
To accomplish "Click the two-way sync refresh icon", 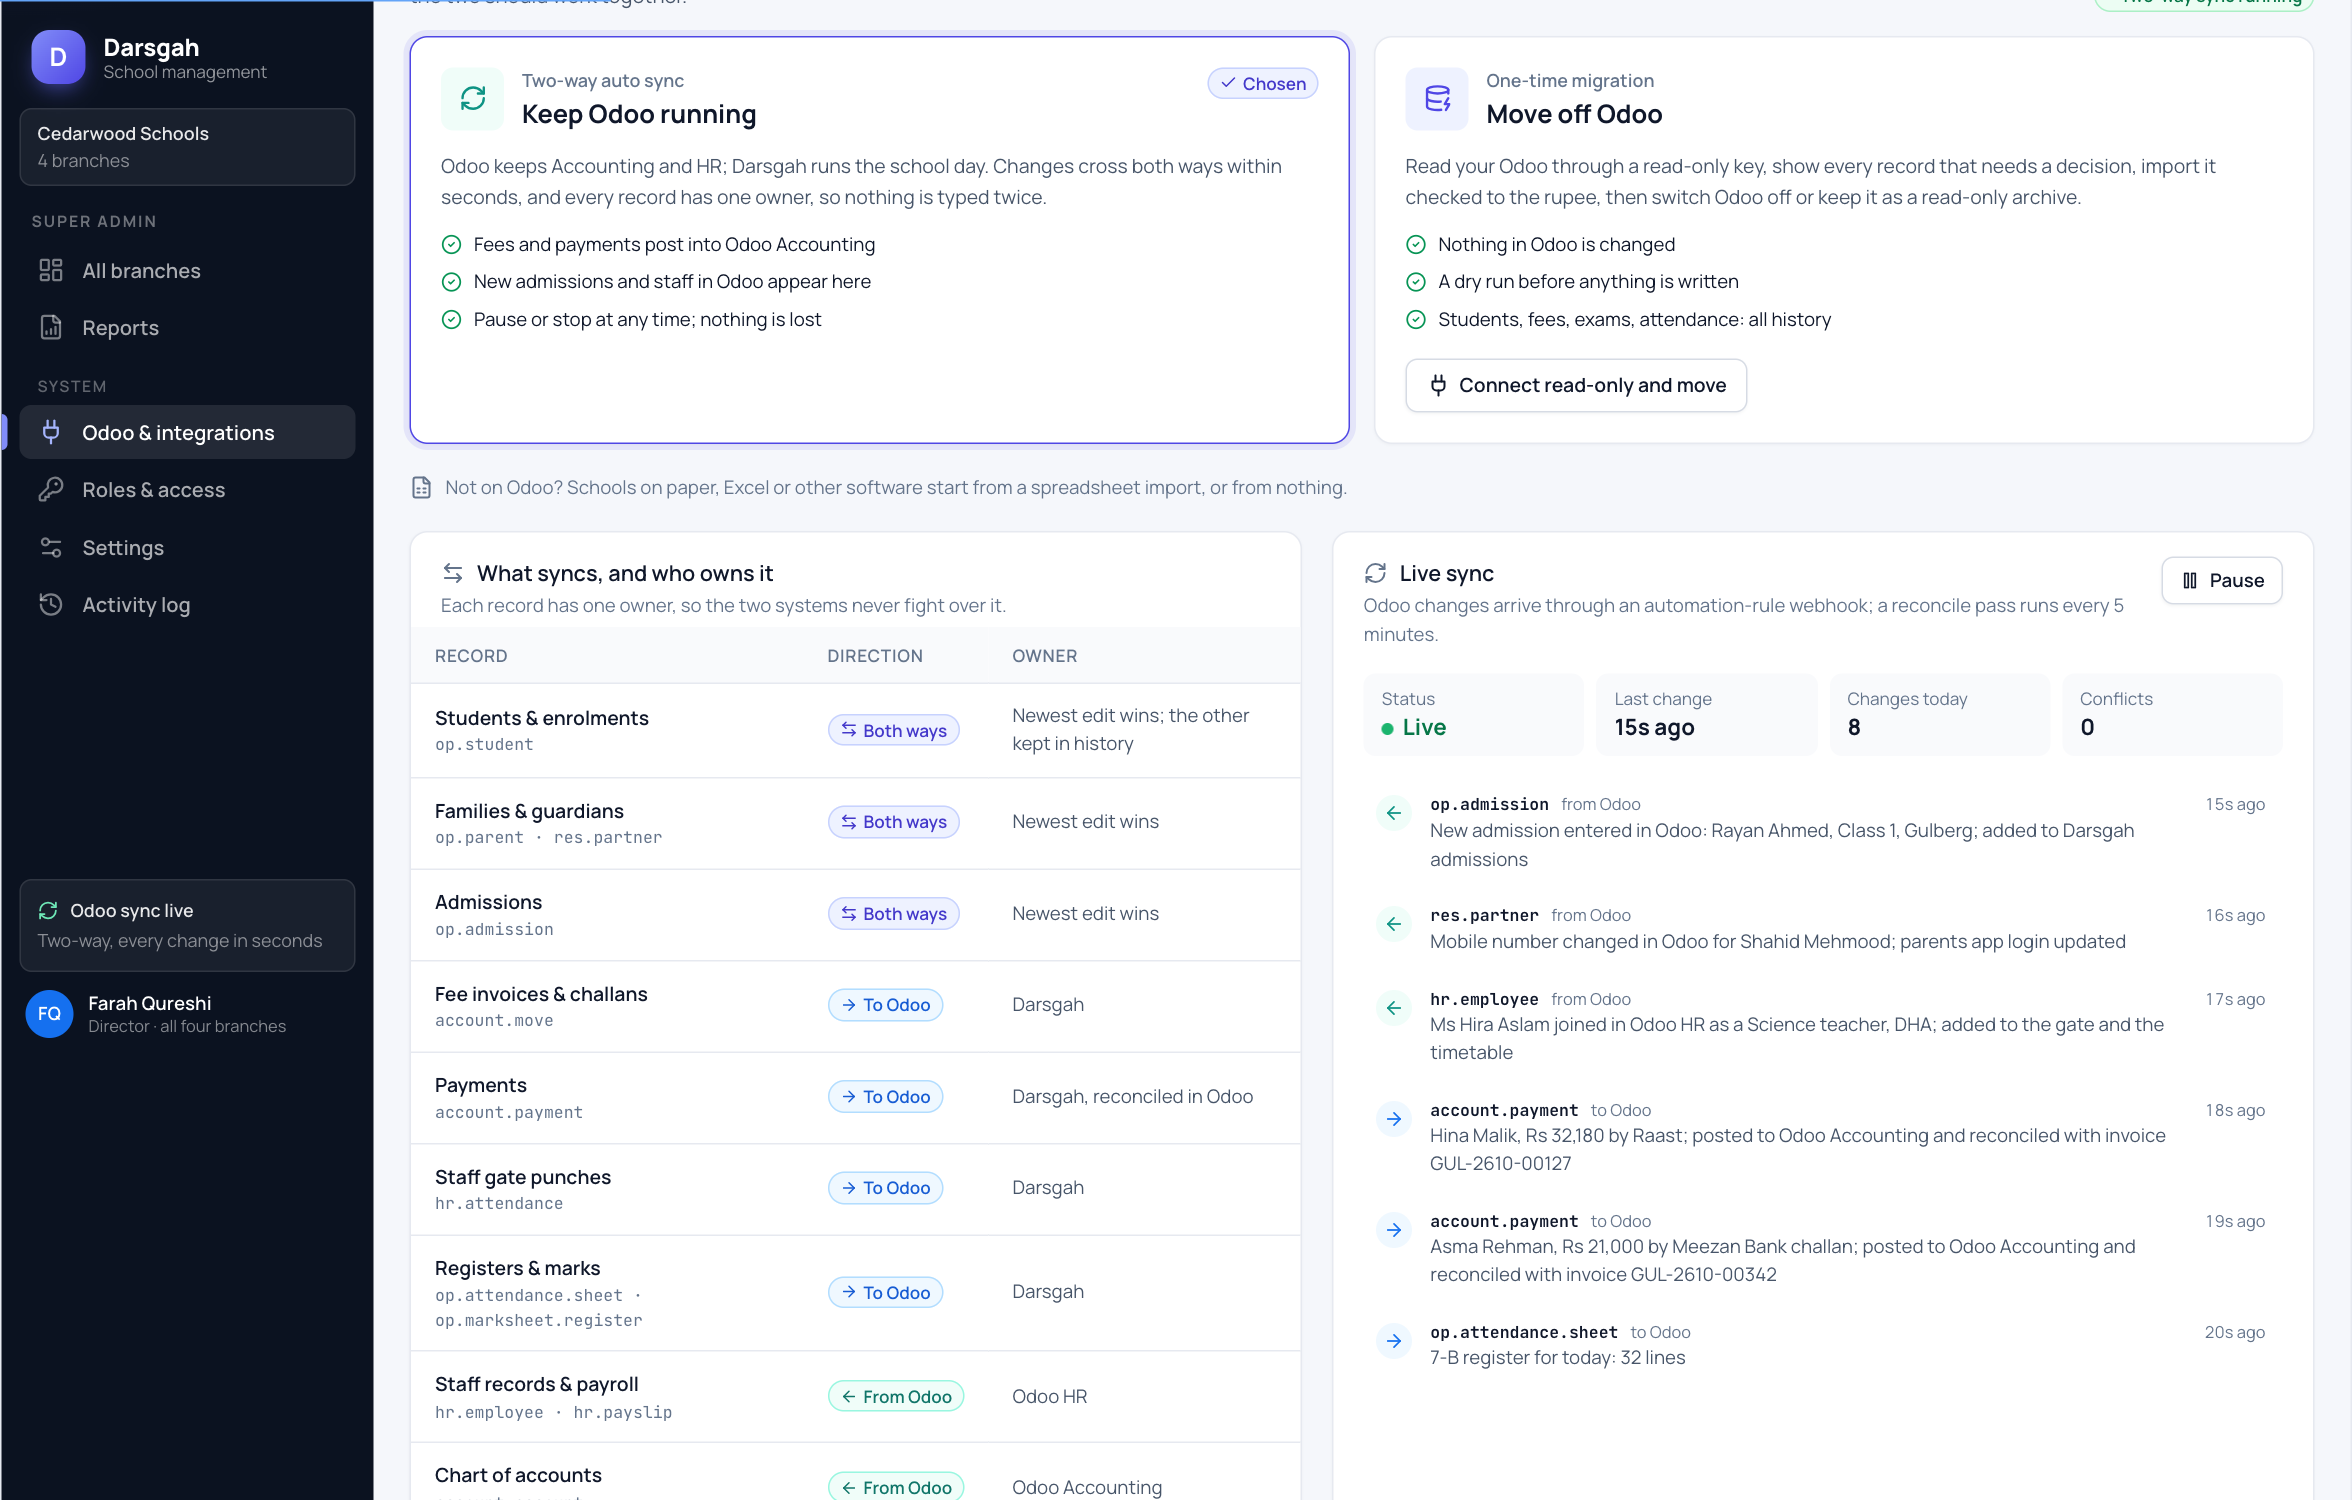I will [473, 98].
